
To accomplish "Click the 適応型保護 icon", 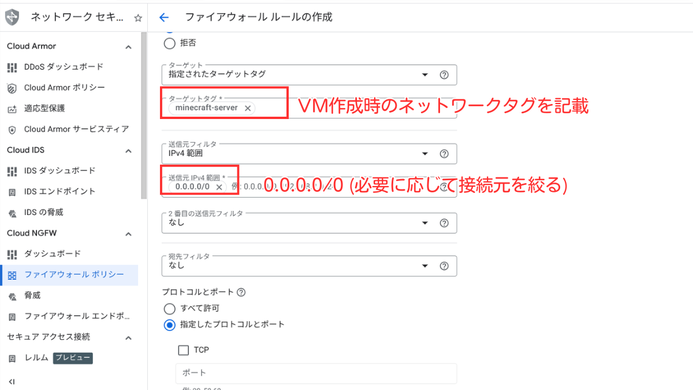I will (12, 109).
